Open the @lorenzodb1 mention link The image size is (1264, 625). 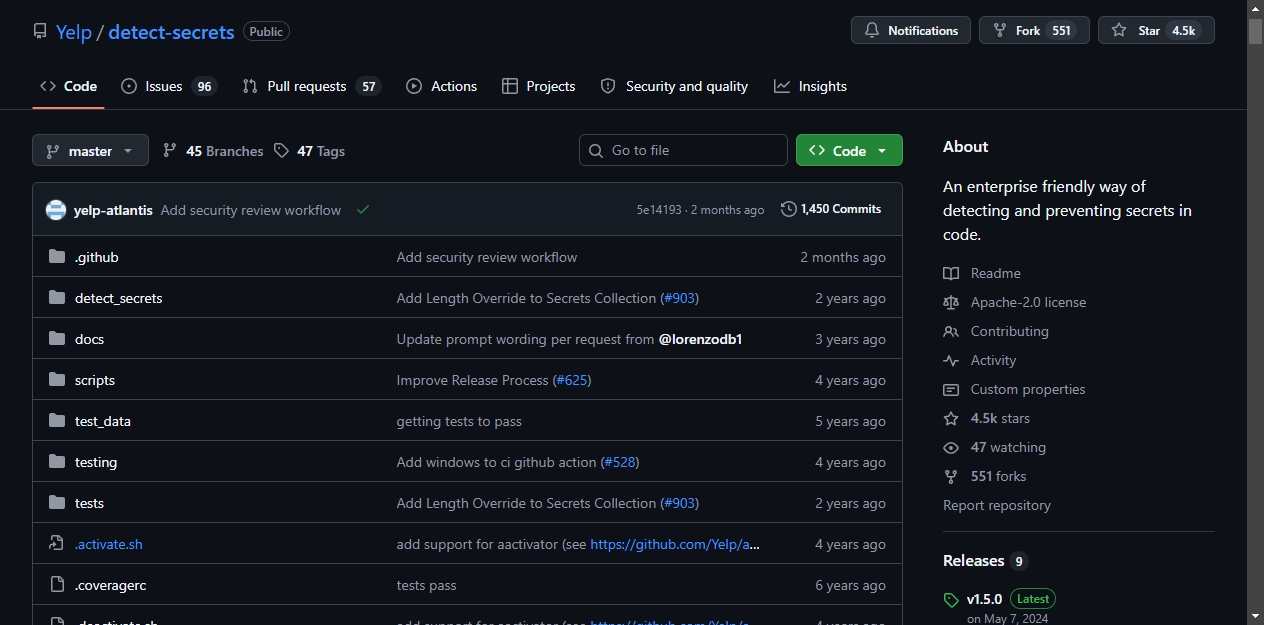point(700,339)
